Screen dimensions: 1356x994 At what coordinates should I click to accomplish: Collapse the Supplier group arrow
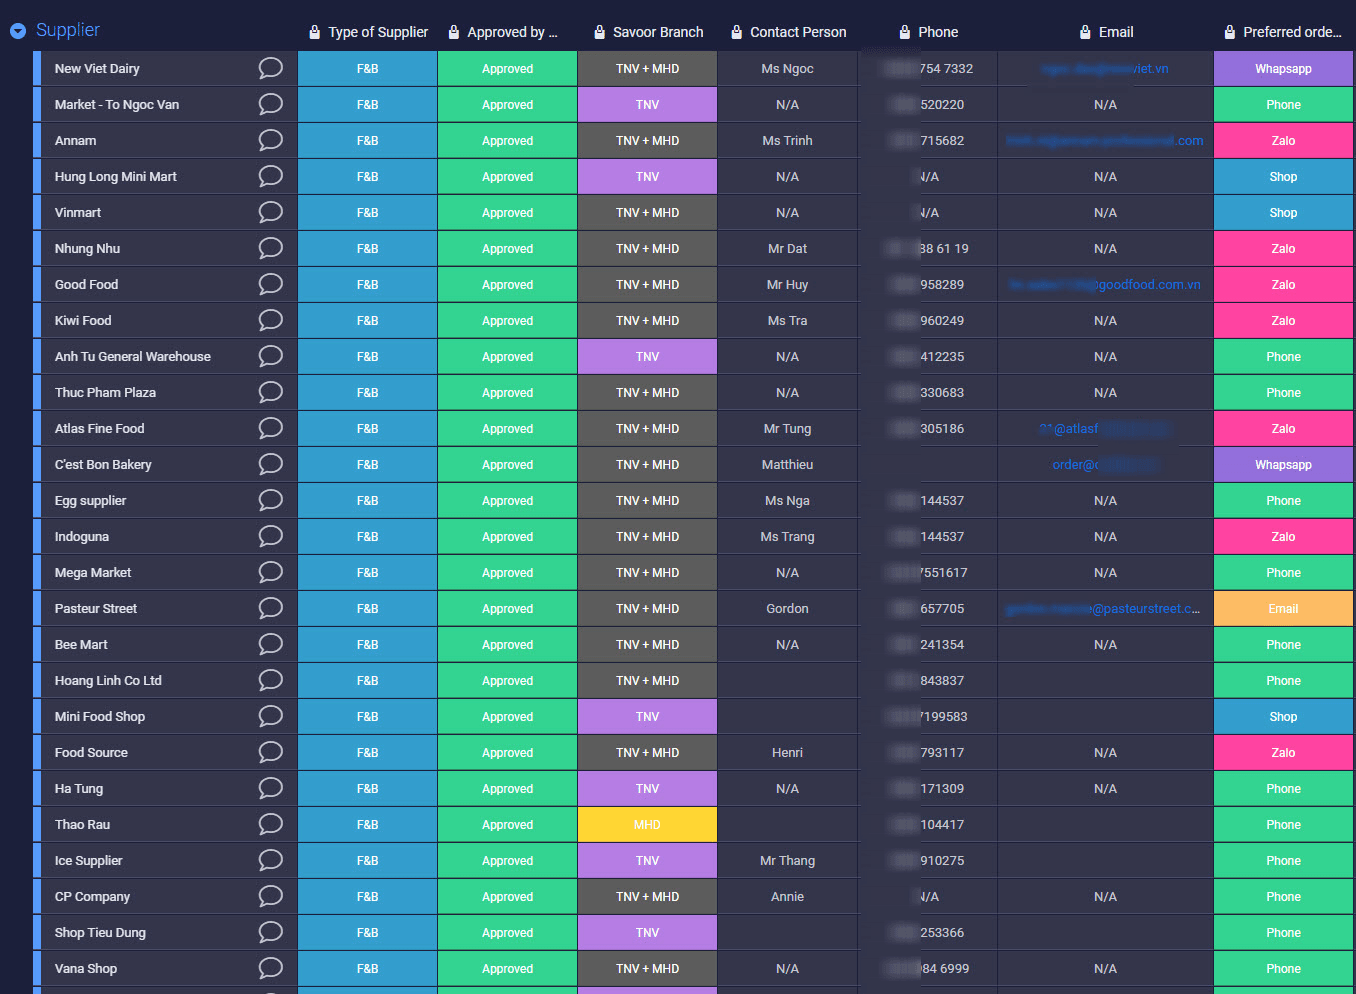(x=18, y=31)
